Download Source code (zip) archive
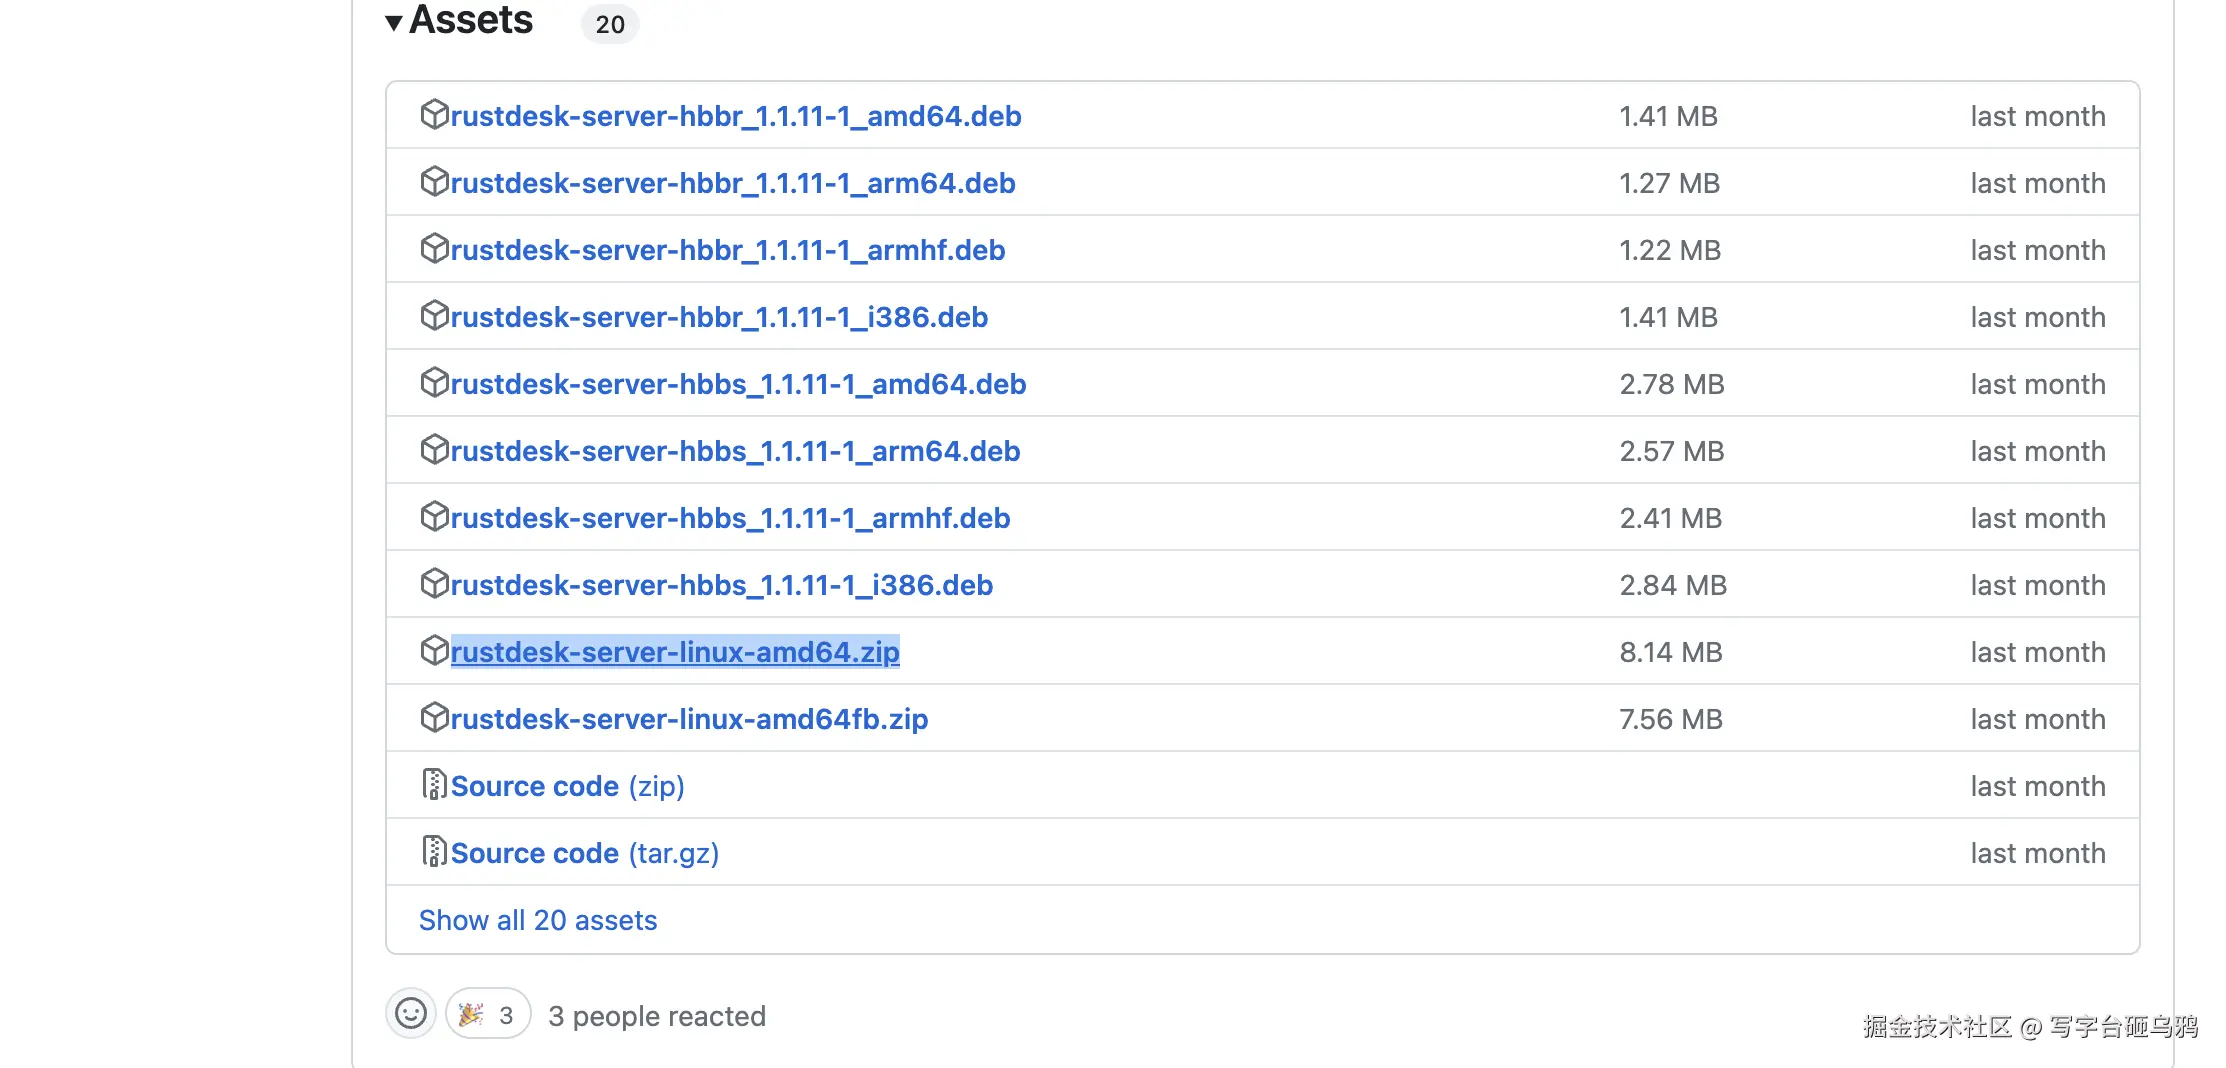Image resolution: width=2226 pixels, height=1068 pixels. (x=567, y=786)
